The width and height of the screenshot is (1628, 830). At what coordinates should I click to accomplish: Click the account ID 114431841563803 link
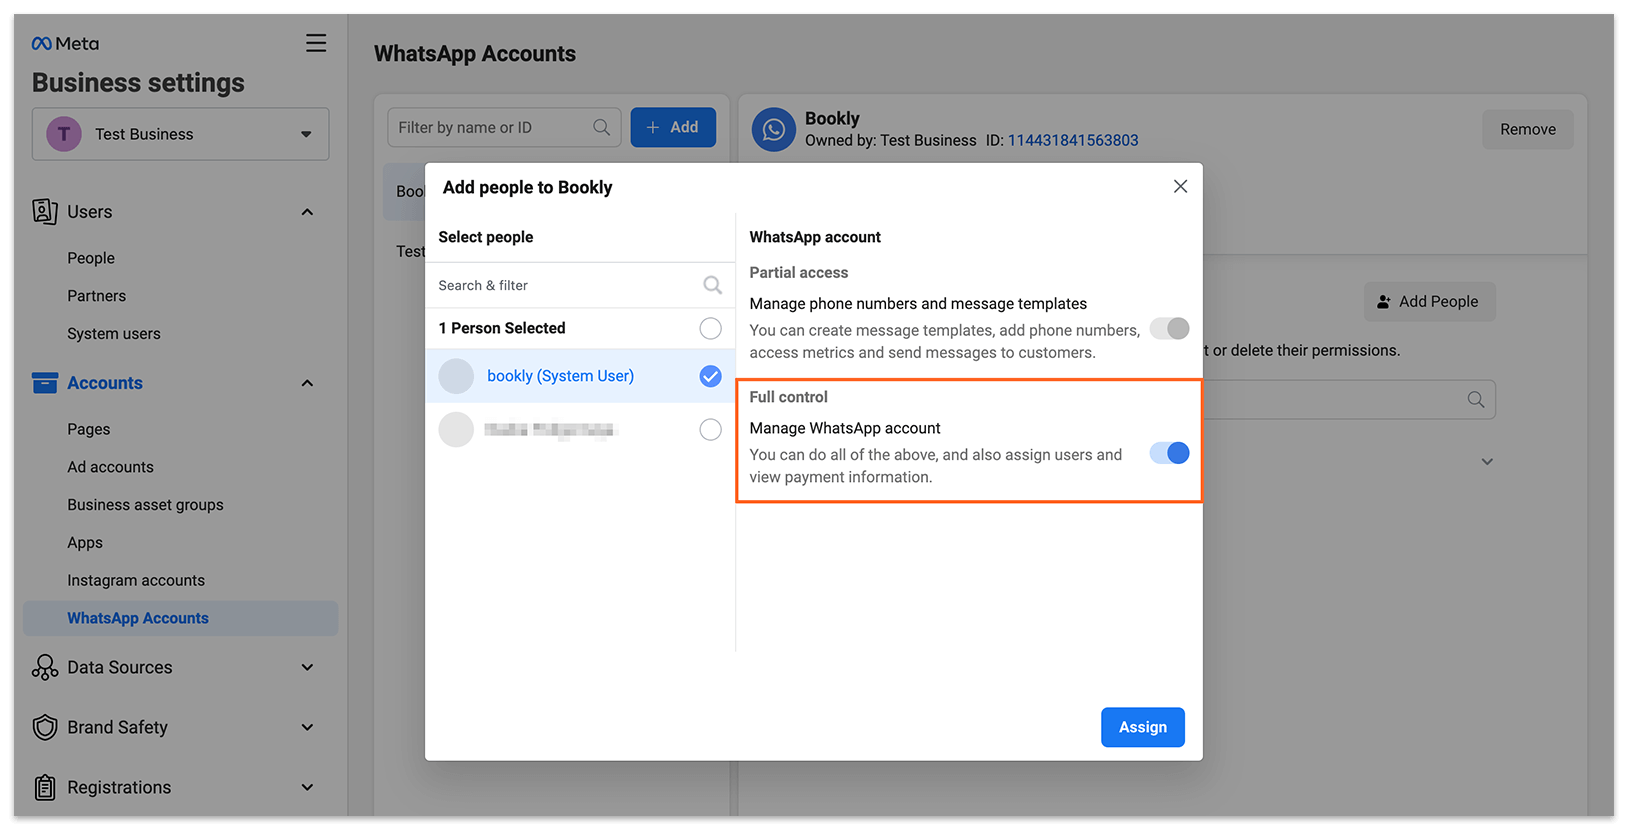click(x=1073, y=140)
